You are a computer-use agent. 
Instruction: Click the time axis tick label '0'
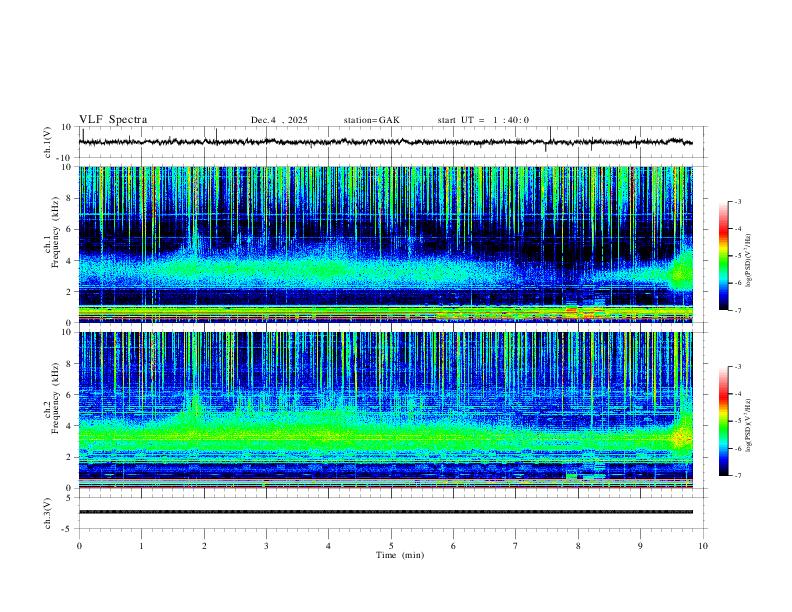coord(79,546)
